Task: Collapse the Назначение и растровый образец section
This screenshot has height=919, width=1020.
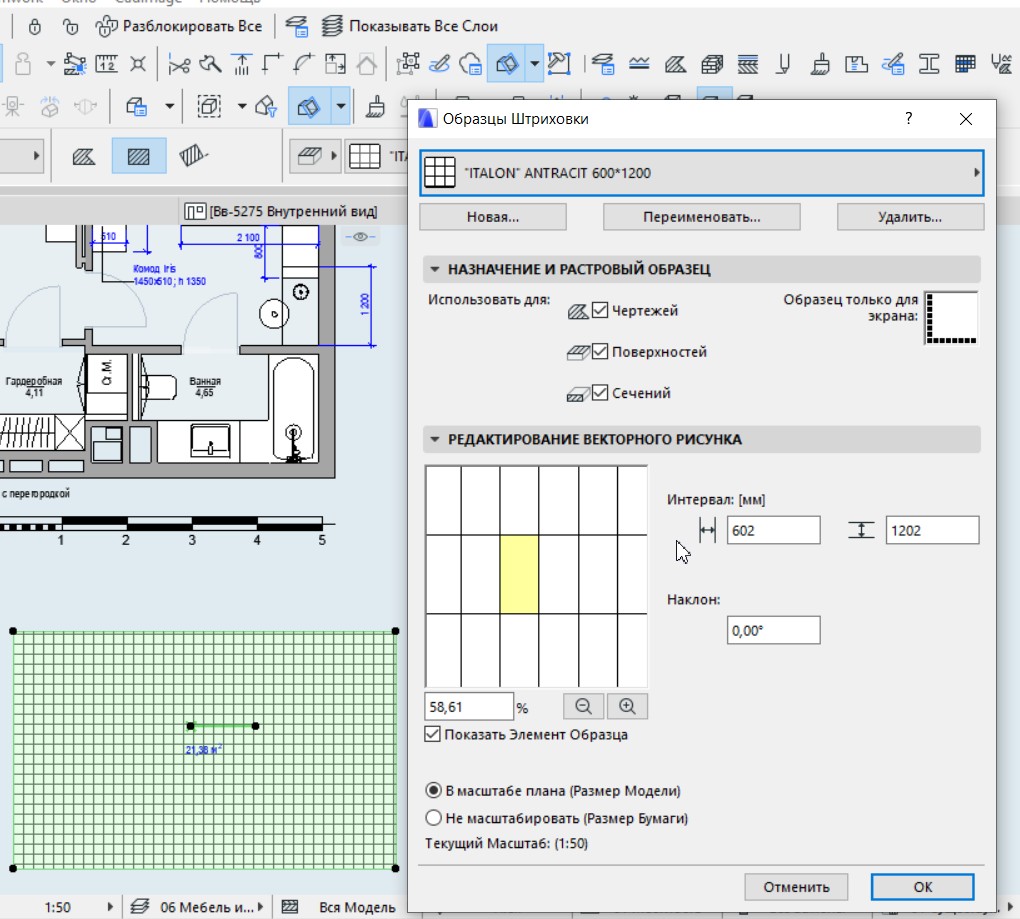Action: [434, 270]
